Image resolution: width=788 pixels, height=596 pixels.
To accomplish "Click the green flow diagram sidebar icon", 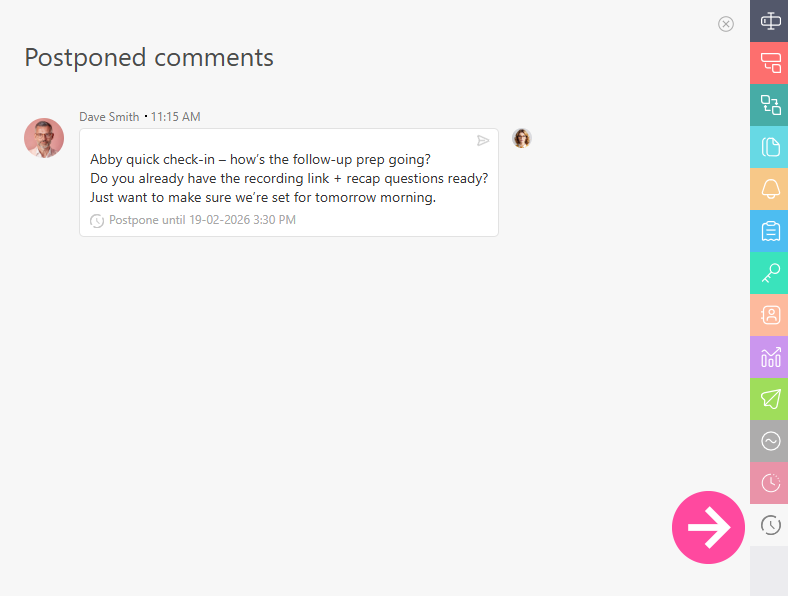I will click(x=770, y=105).
